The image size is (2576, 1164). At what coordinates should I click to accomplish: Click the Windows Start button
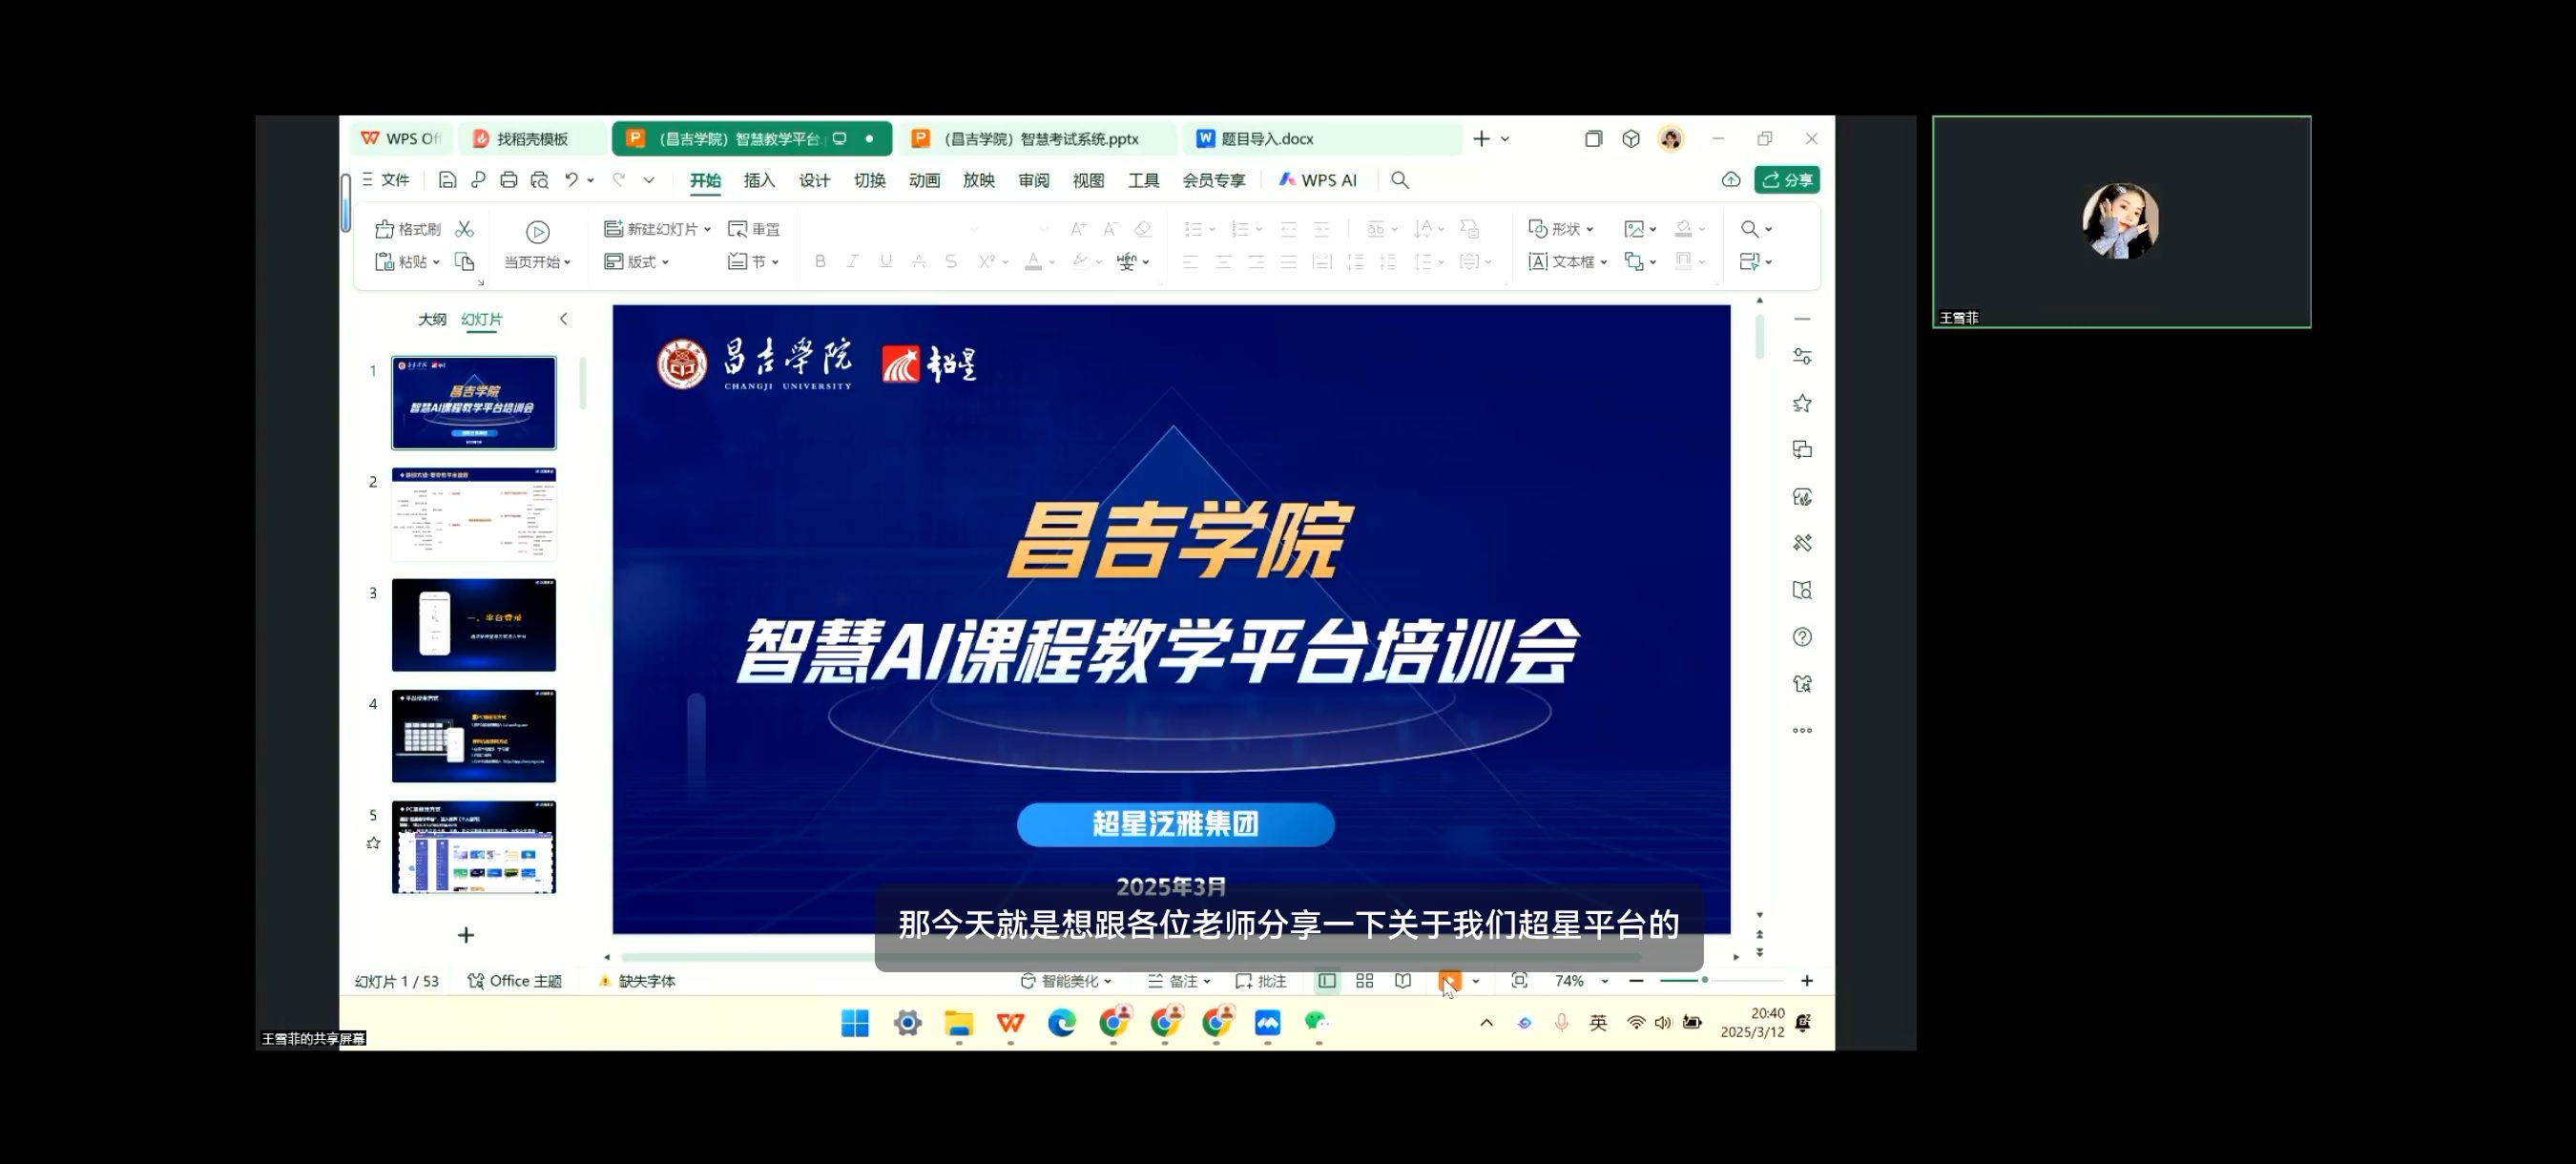(855, 1022)
